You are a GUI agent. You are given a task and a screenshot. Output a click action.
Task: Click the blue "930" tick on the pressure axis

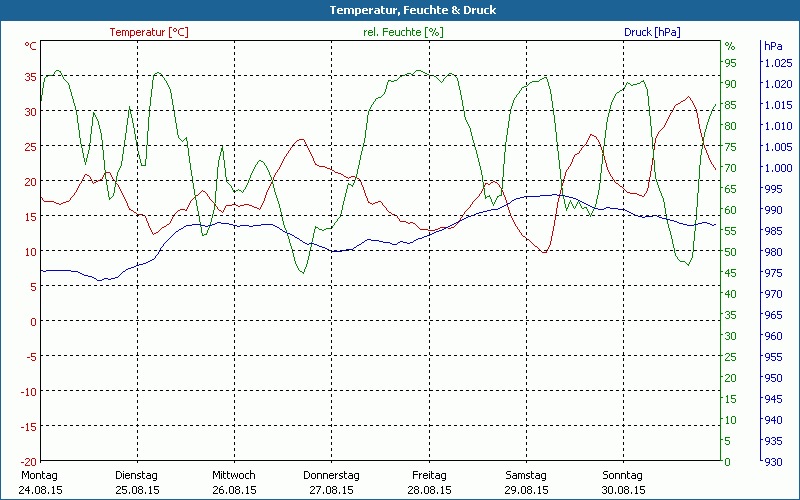click(773, 462)
